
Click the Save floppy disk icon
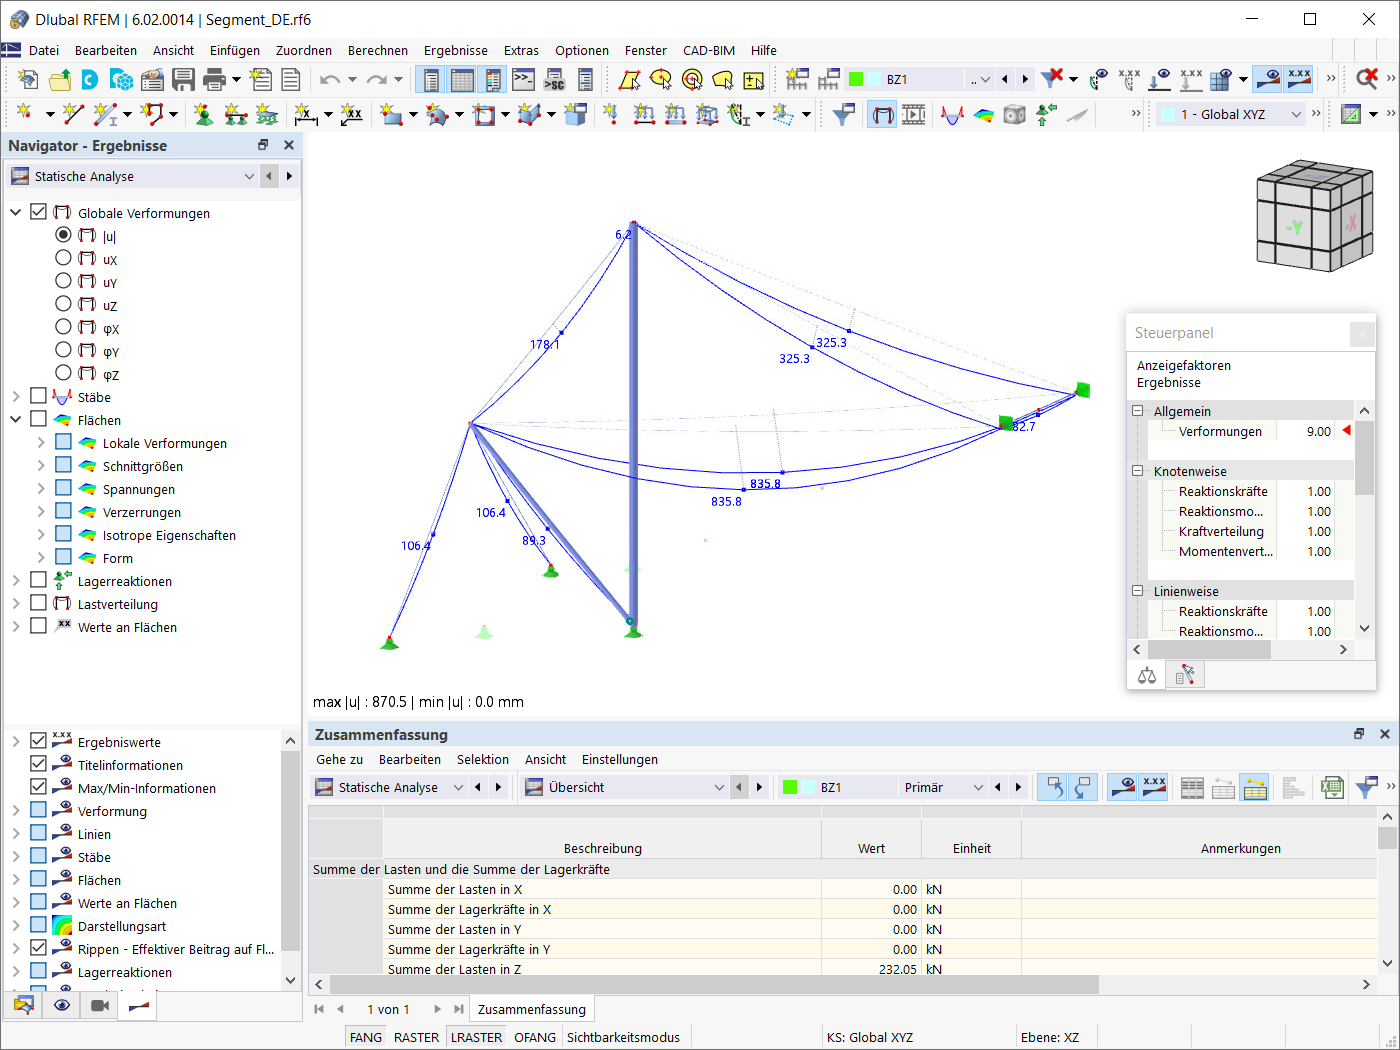[x=183, y=80]
